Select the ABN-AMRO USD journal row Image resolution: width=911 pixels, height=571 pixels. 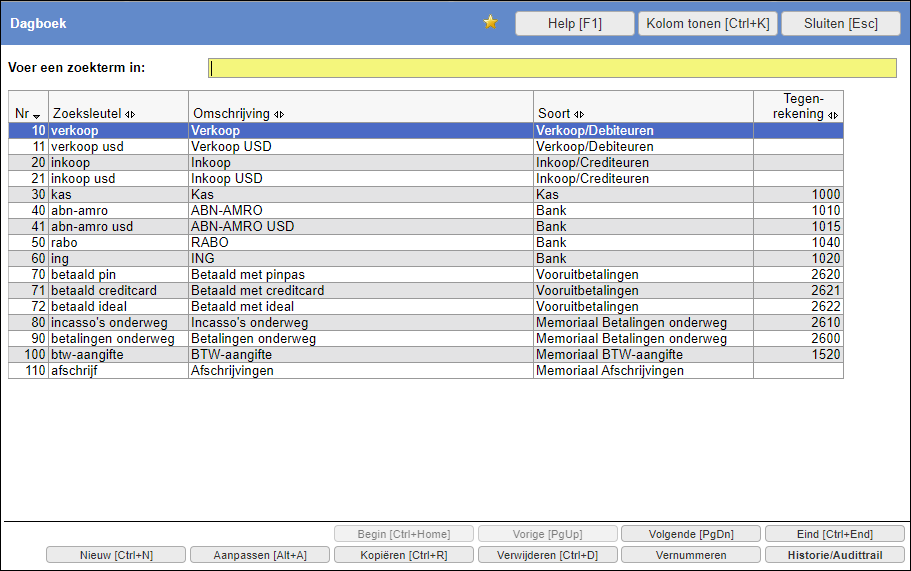click(x=242, y=227)
